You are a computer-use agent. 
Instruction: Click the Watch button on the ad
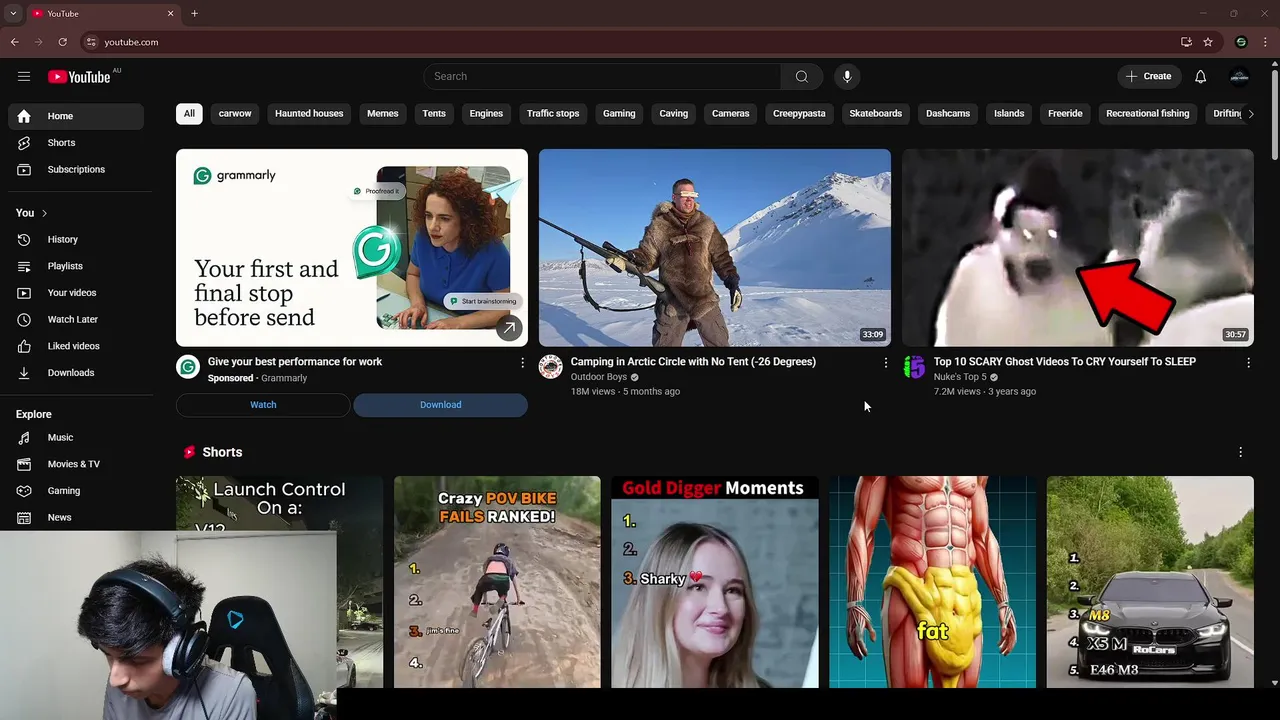263,405
